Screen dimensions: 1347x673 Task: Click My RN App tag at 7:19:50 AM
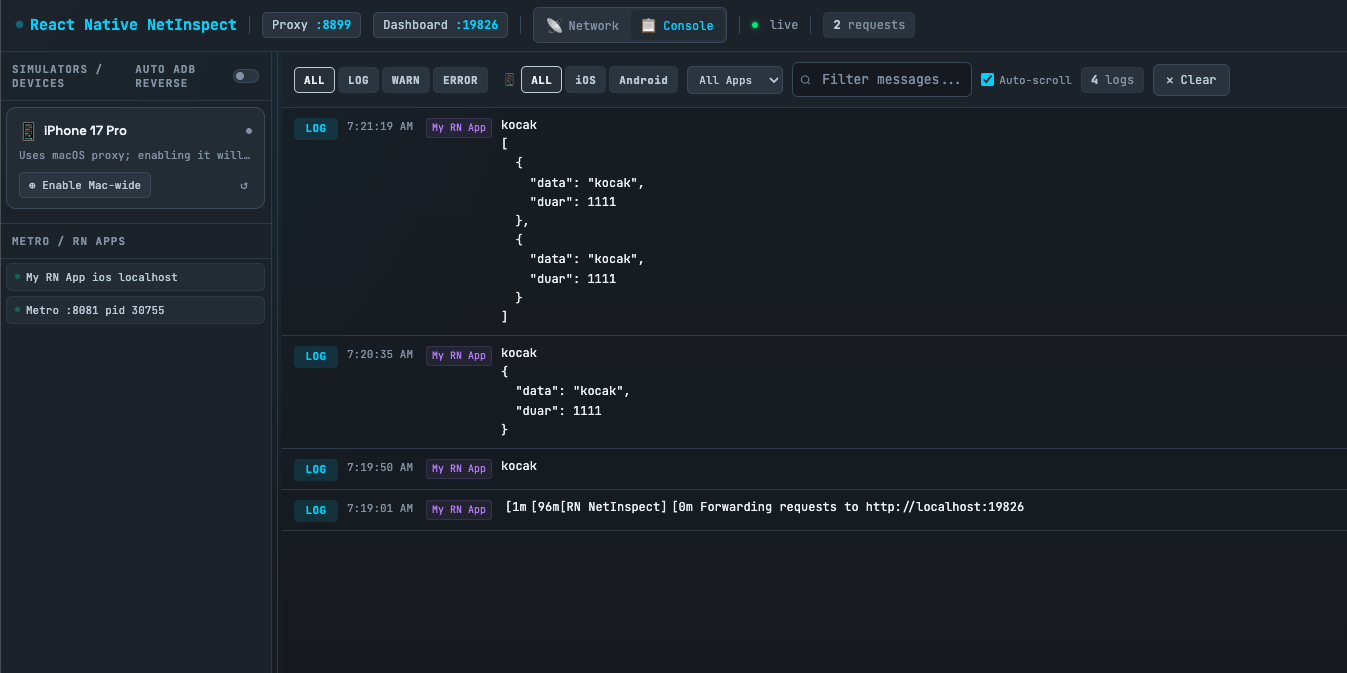pyautogui.click(x=459, y=469)
